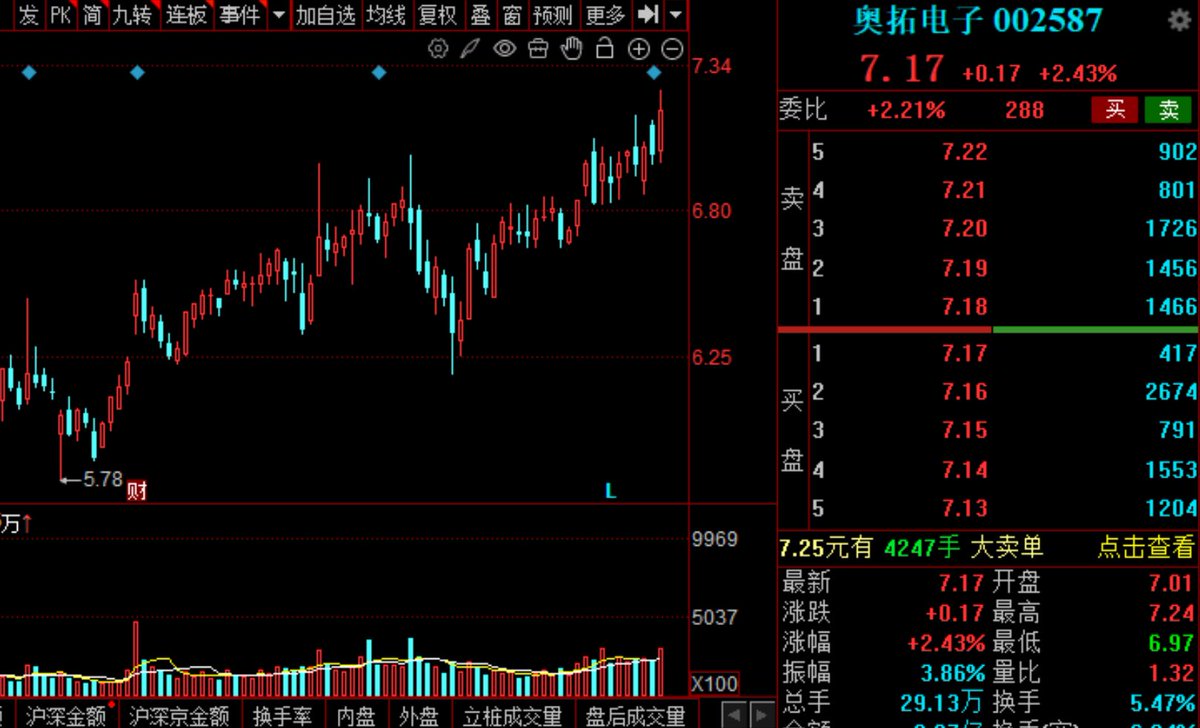Select the hand pan tool
The width and height of the screenshot is (1200, 728).
tap(571, 47)
